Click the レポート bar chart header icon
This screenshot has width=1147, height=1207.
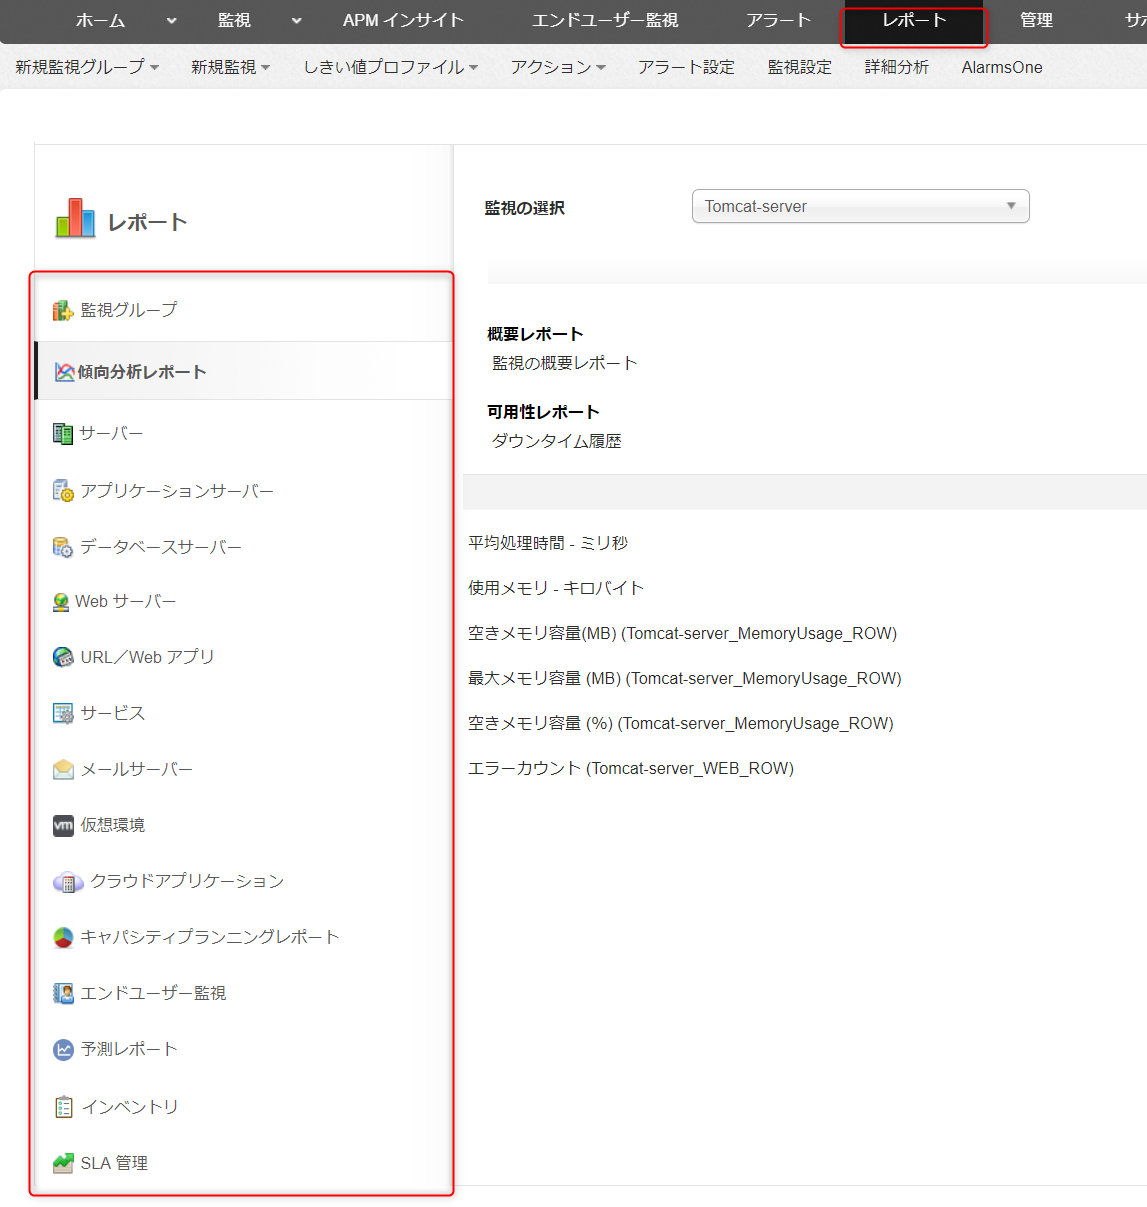[x=75, y=218]
